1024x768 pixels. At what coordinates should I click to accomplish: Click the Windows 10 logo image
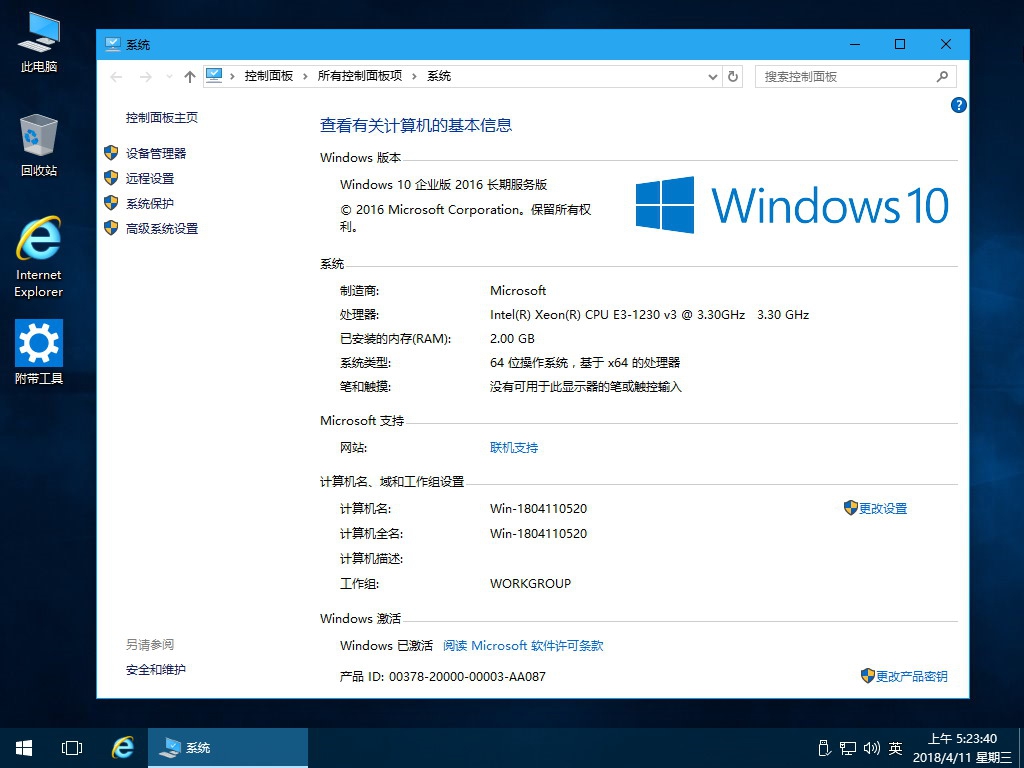[792, 205]
